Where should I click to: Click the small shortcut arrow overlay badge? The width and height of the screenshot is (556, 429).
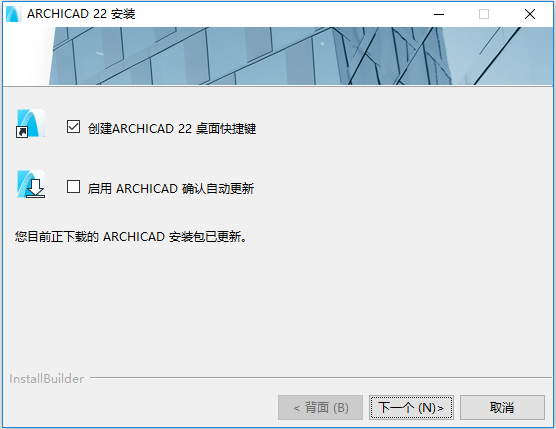pos(22,132)
